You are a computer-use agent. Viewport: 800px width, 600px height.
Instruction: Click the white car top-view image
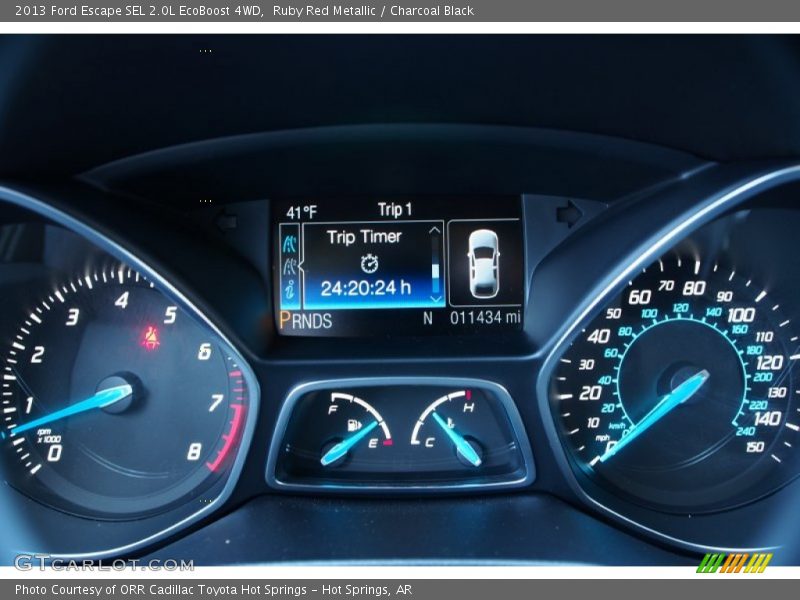483,263
